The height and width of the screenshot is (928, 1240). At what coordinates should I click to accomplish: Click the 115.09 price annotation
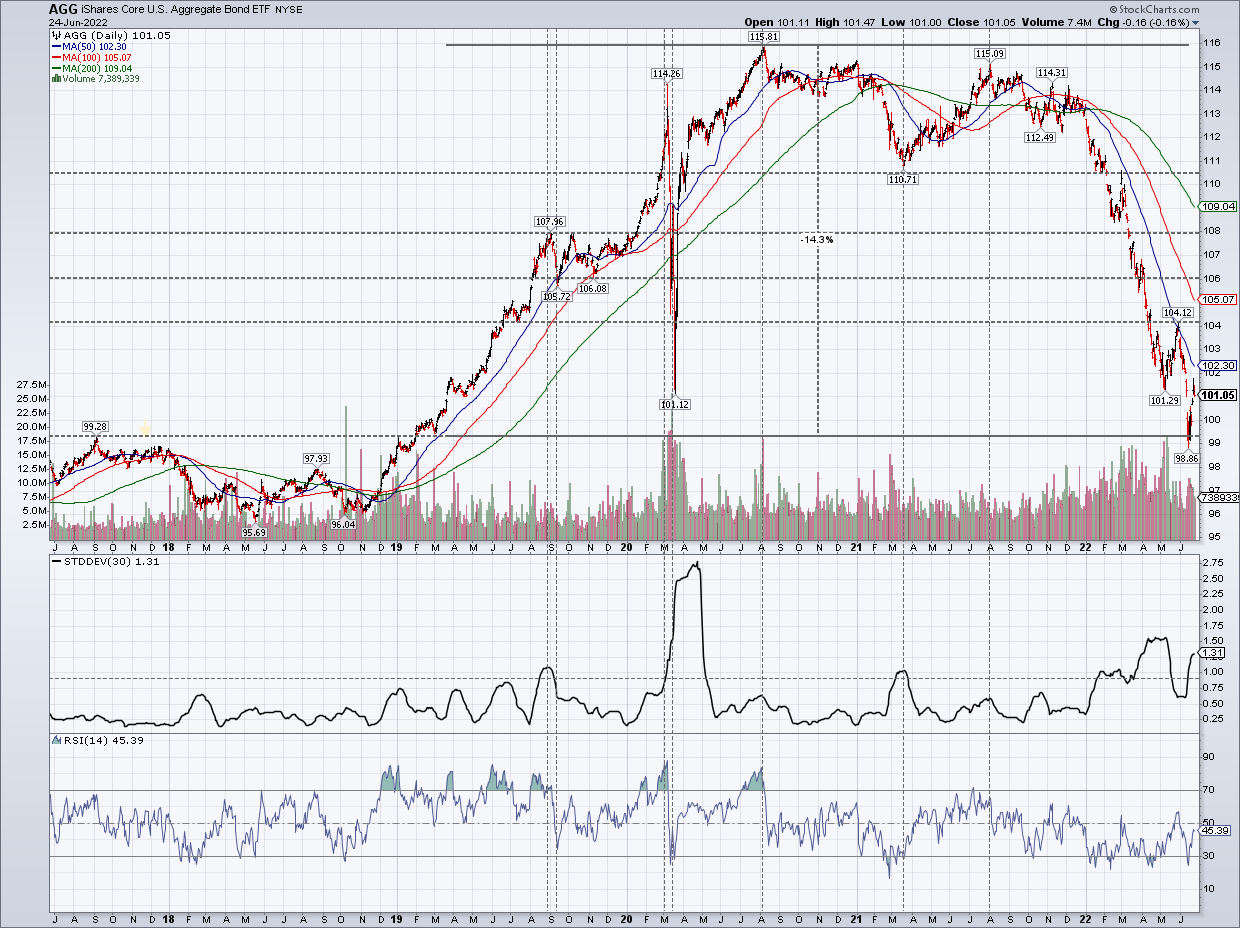point(989,53)
